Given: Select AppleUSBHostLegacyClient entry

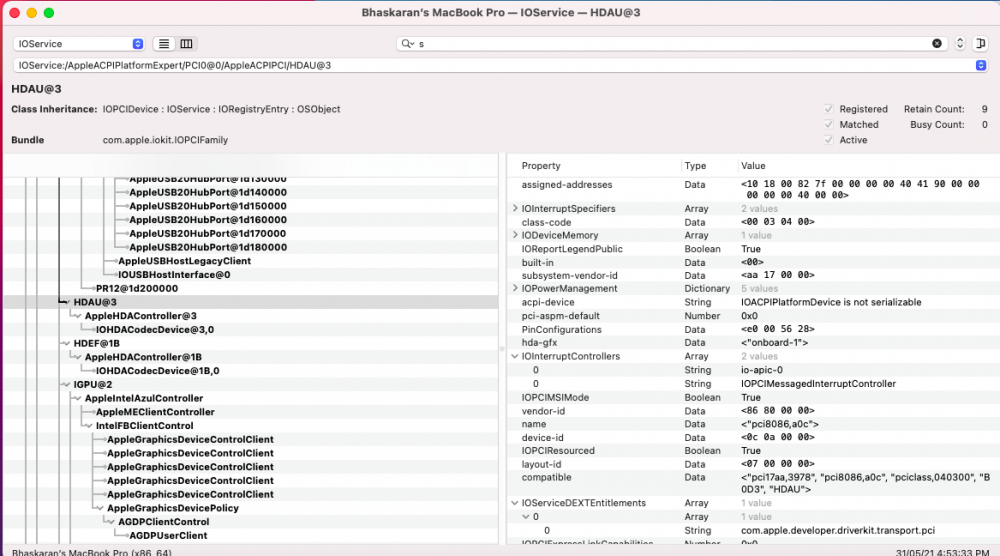Looking at the screenshot, I should tap(184, 261).
